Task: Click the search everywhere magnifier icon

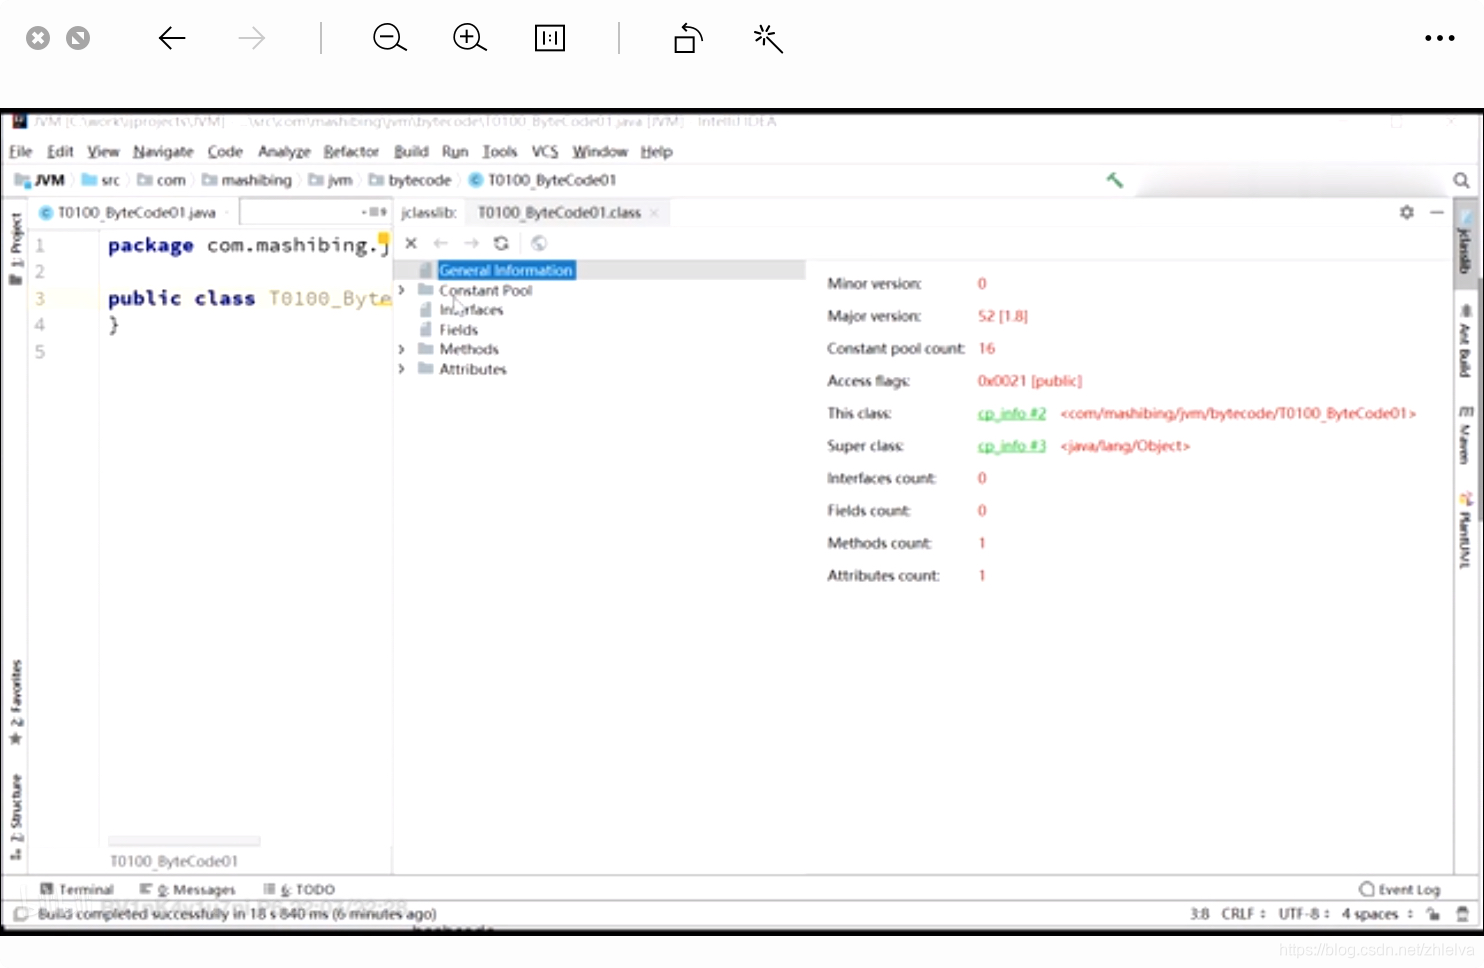Action: point(1461,181)
